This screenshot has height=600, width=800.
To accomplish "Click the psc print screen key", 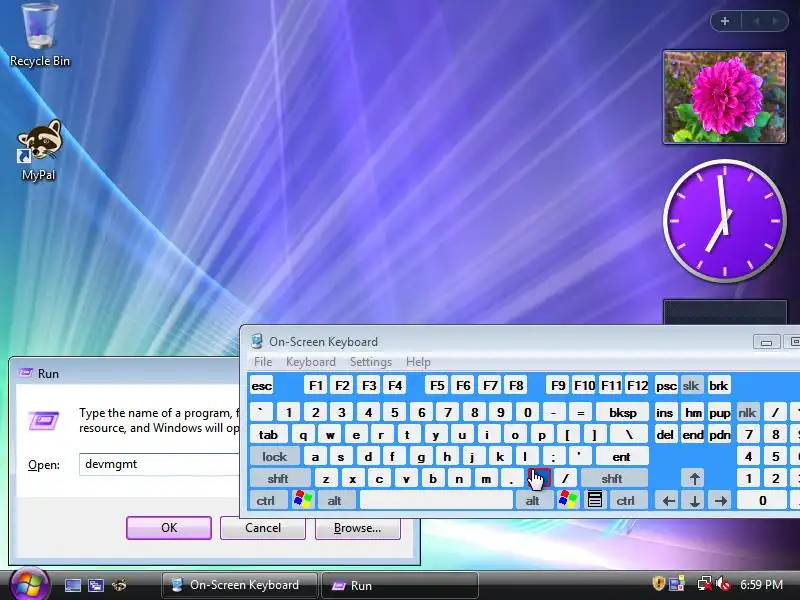I will [666, 385].
